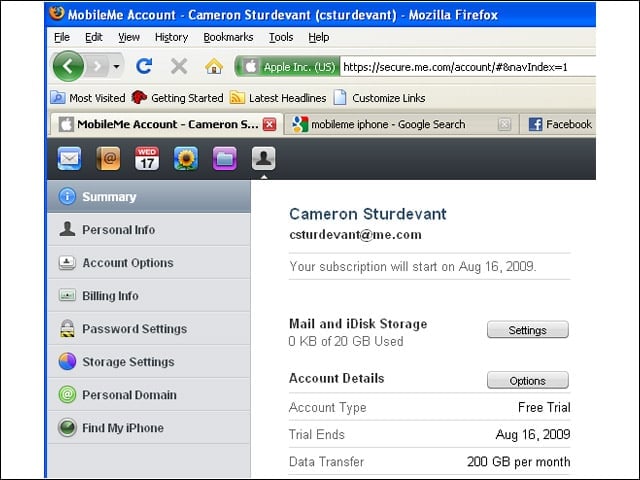Open the Most Visited bookmark
The image size is (640, 480).
click(88, 98)
